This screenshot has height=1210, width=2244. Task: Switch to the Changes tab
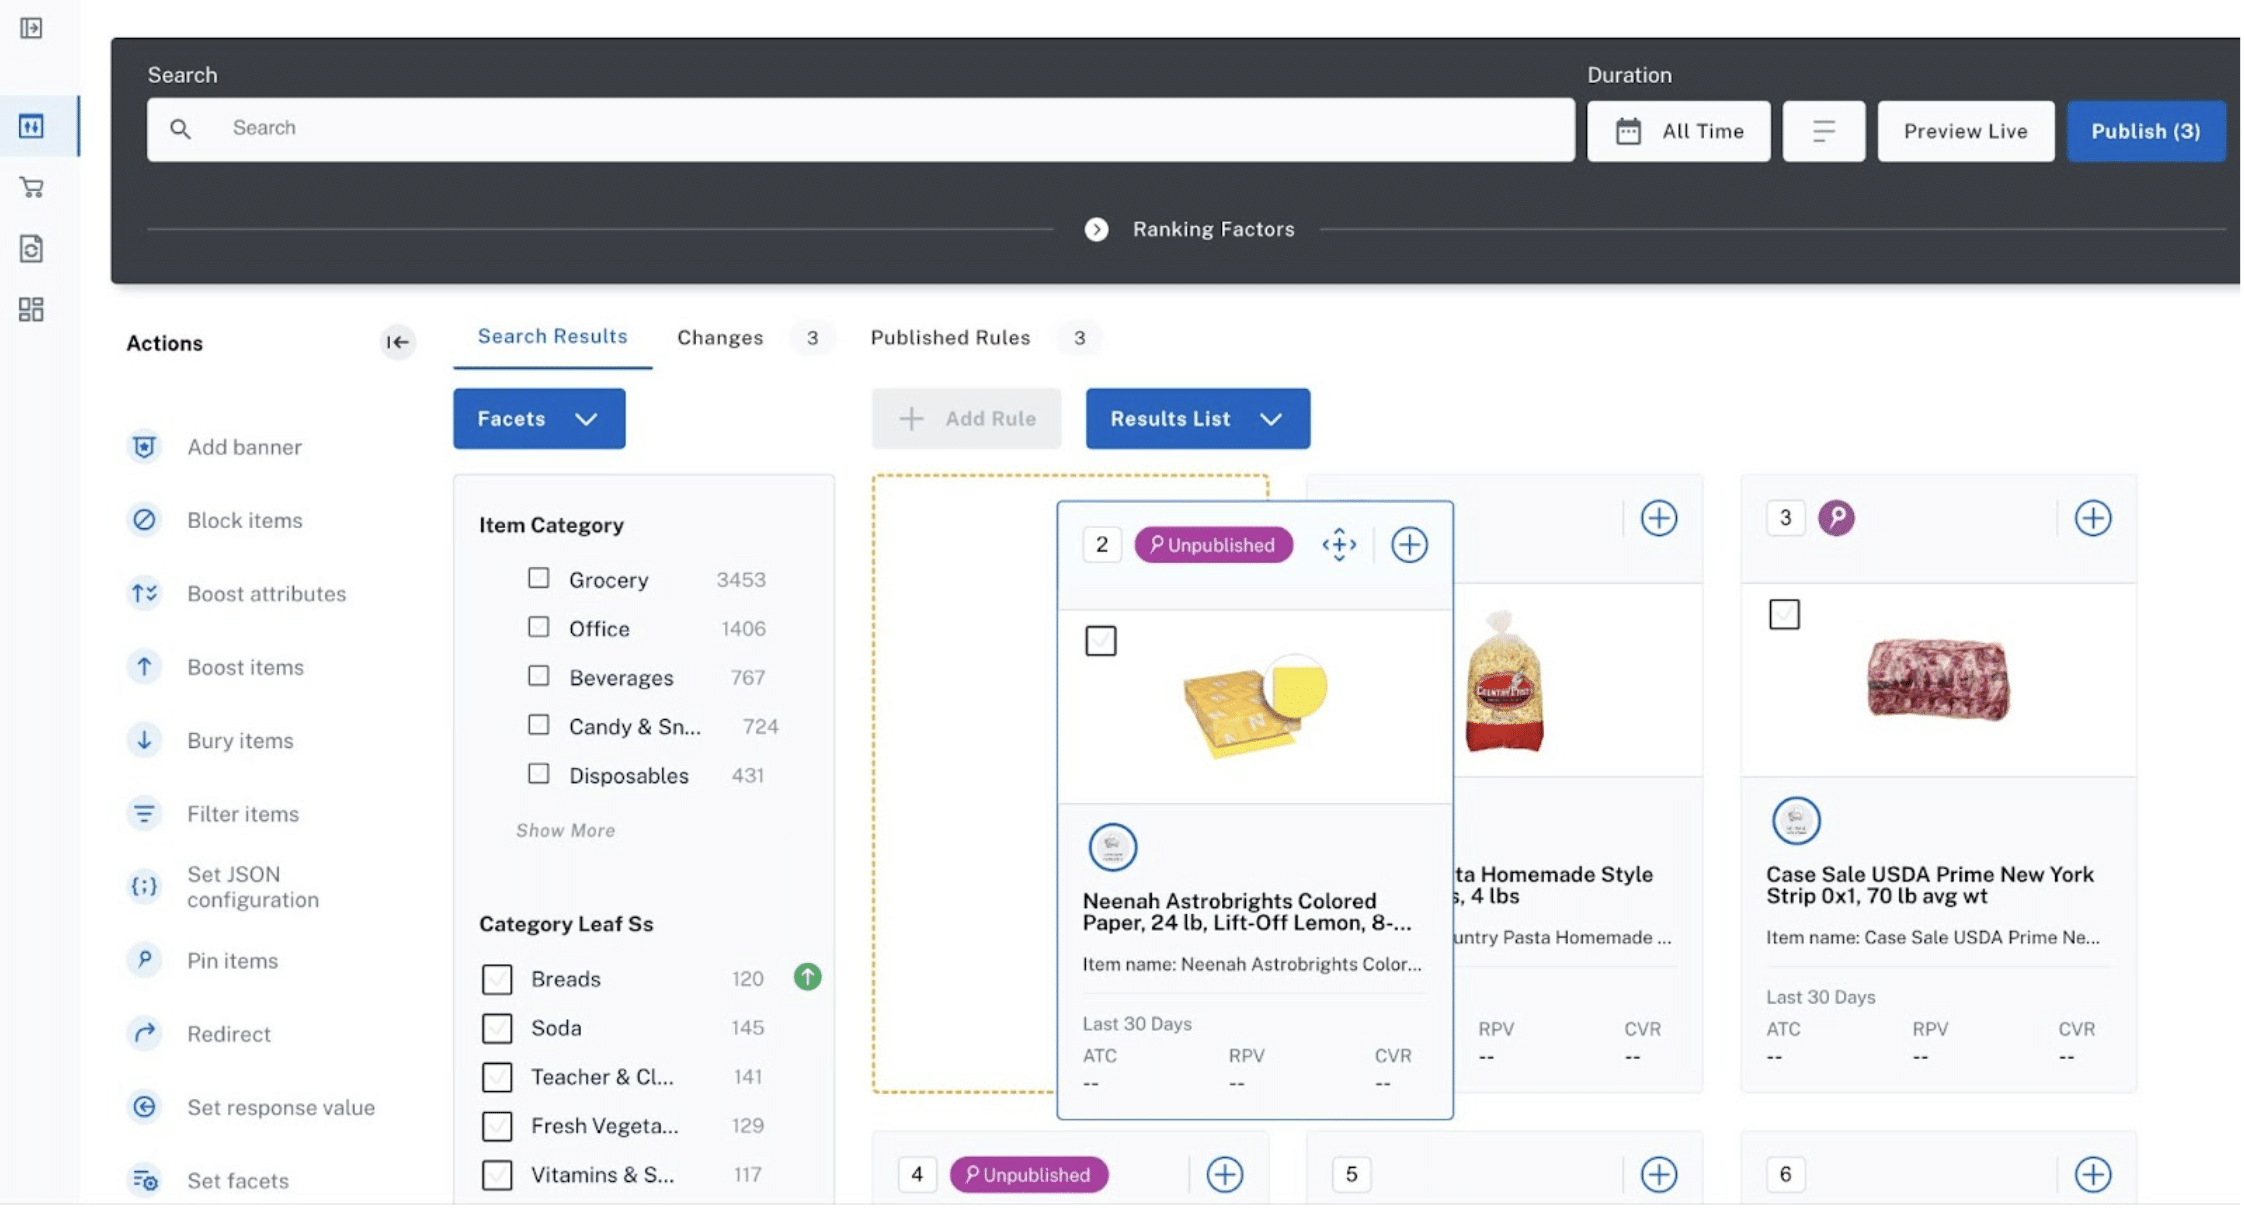coord(721,337)
